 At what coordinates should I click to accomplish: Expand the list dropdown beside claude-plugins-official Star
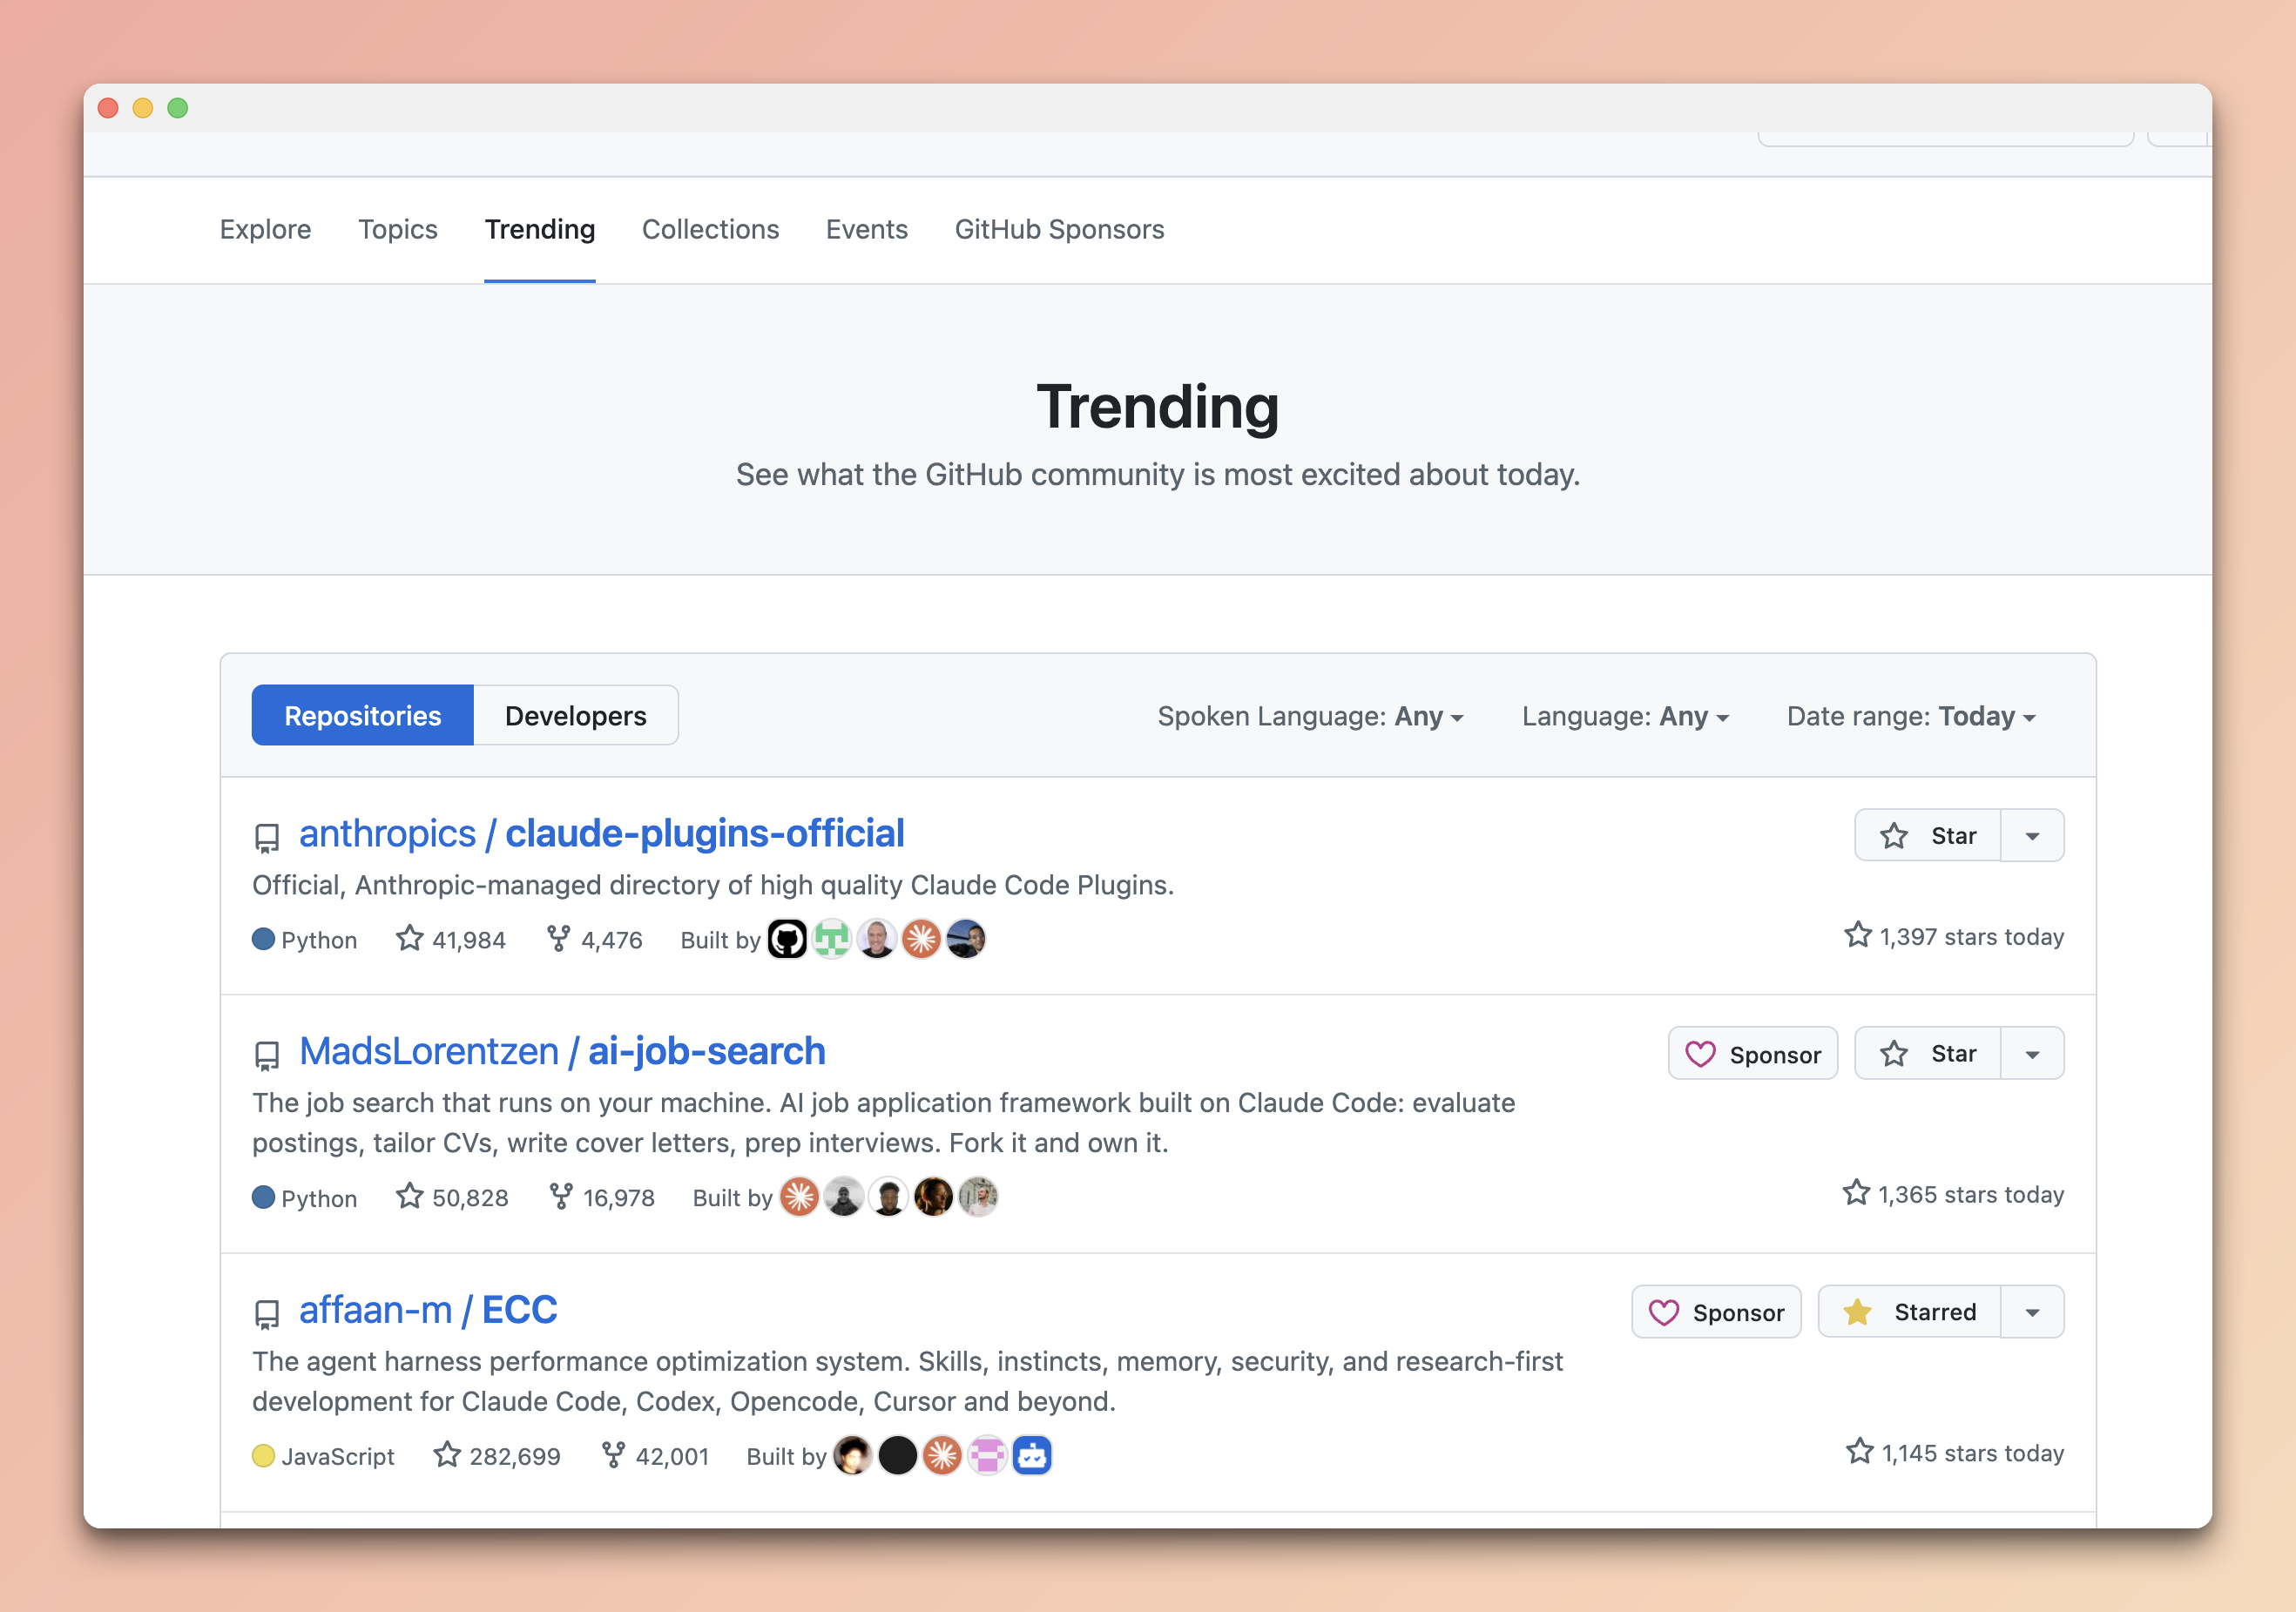point(2032,835)
